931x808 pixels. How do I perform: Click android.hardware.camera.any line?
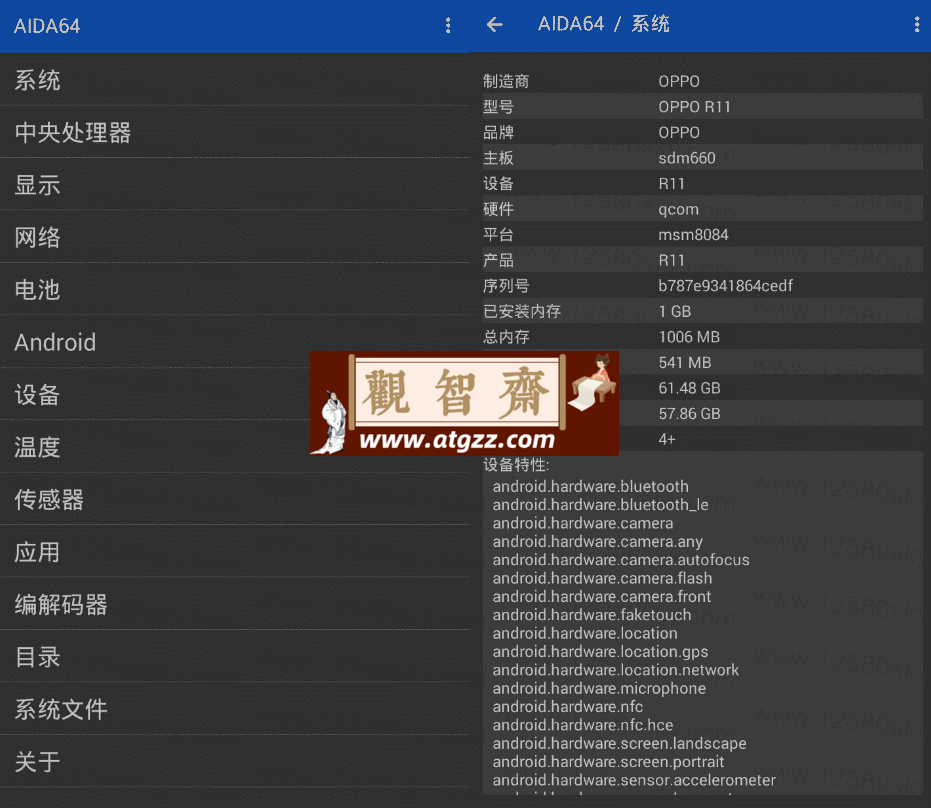(597, 541)
